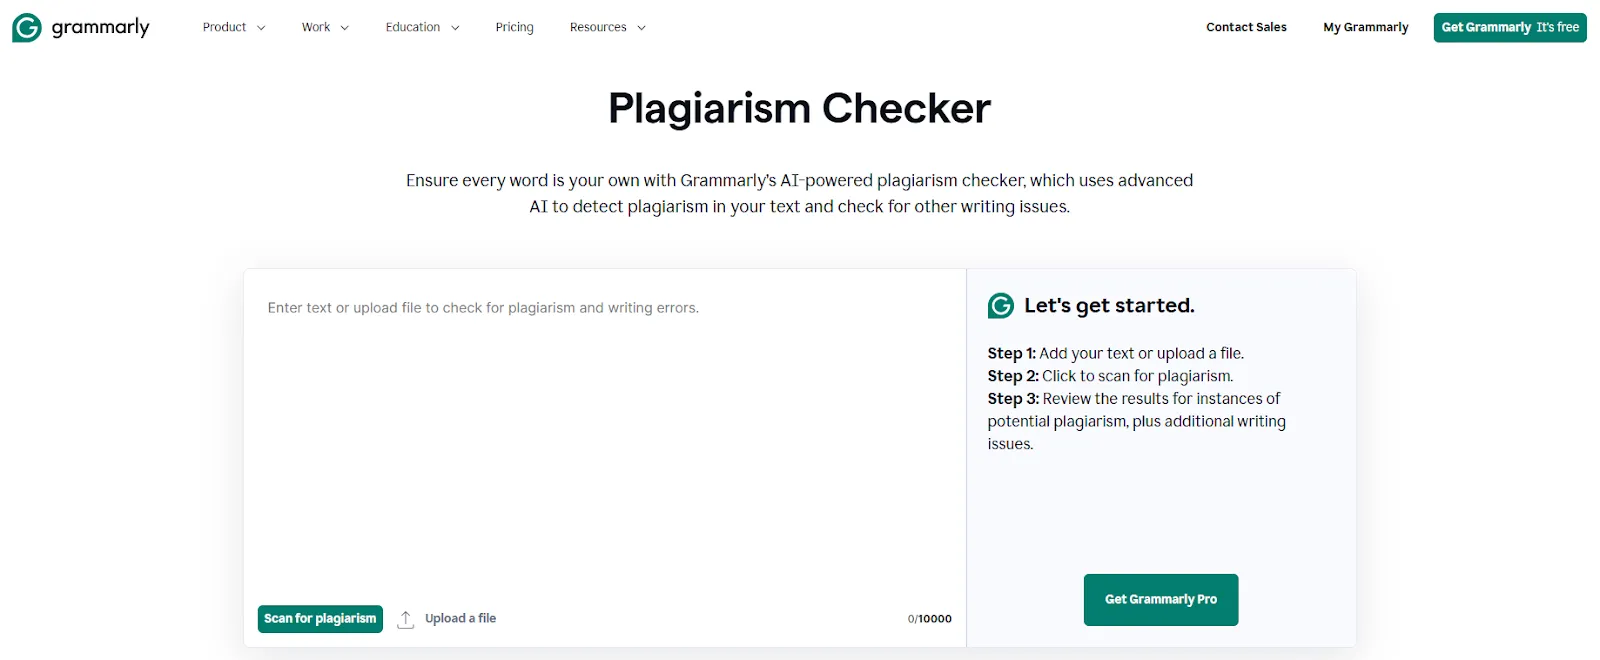Screen dimensions: 1600x660
Task: Expand the Resources dropdown chevron
Action: click(x=641, y=28)
